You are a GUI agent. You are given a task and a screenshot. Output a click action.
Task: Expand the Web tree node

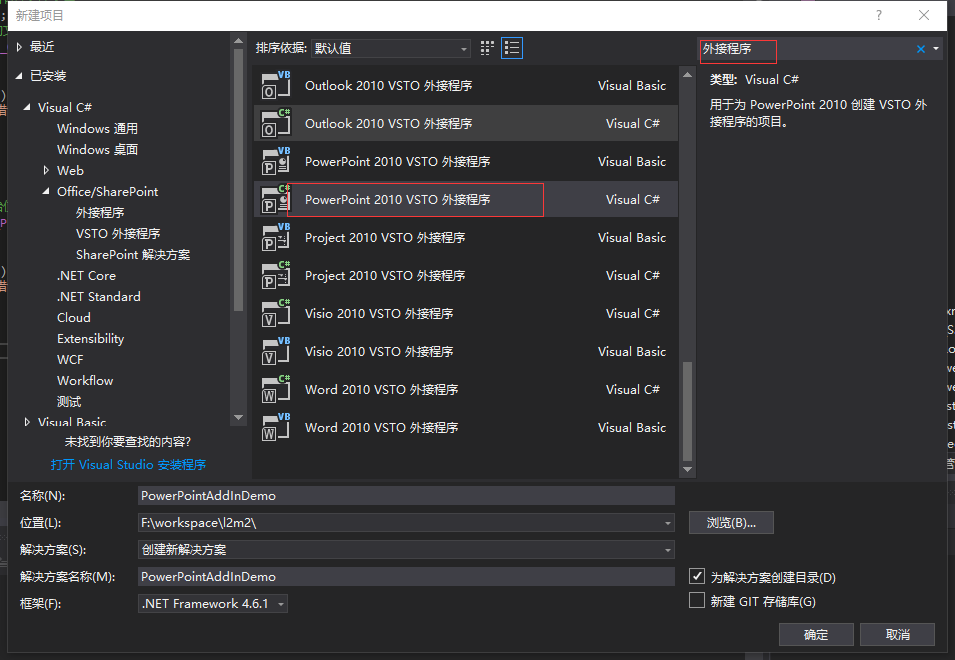(x=46, y=170)
